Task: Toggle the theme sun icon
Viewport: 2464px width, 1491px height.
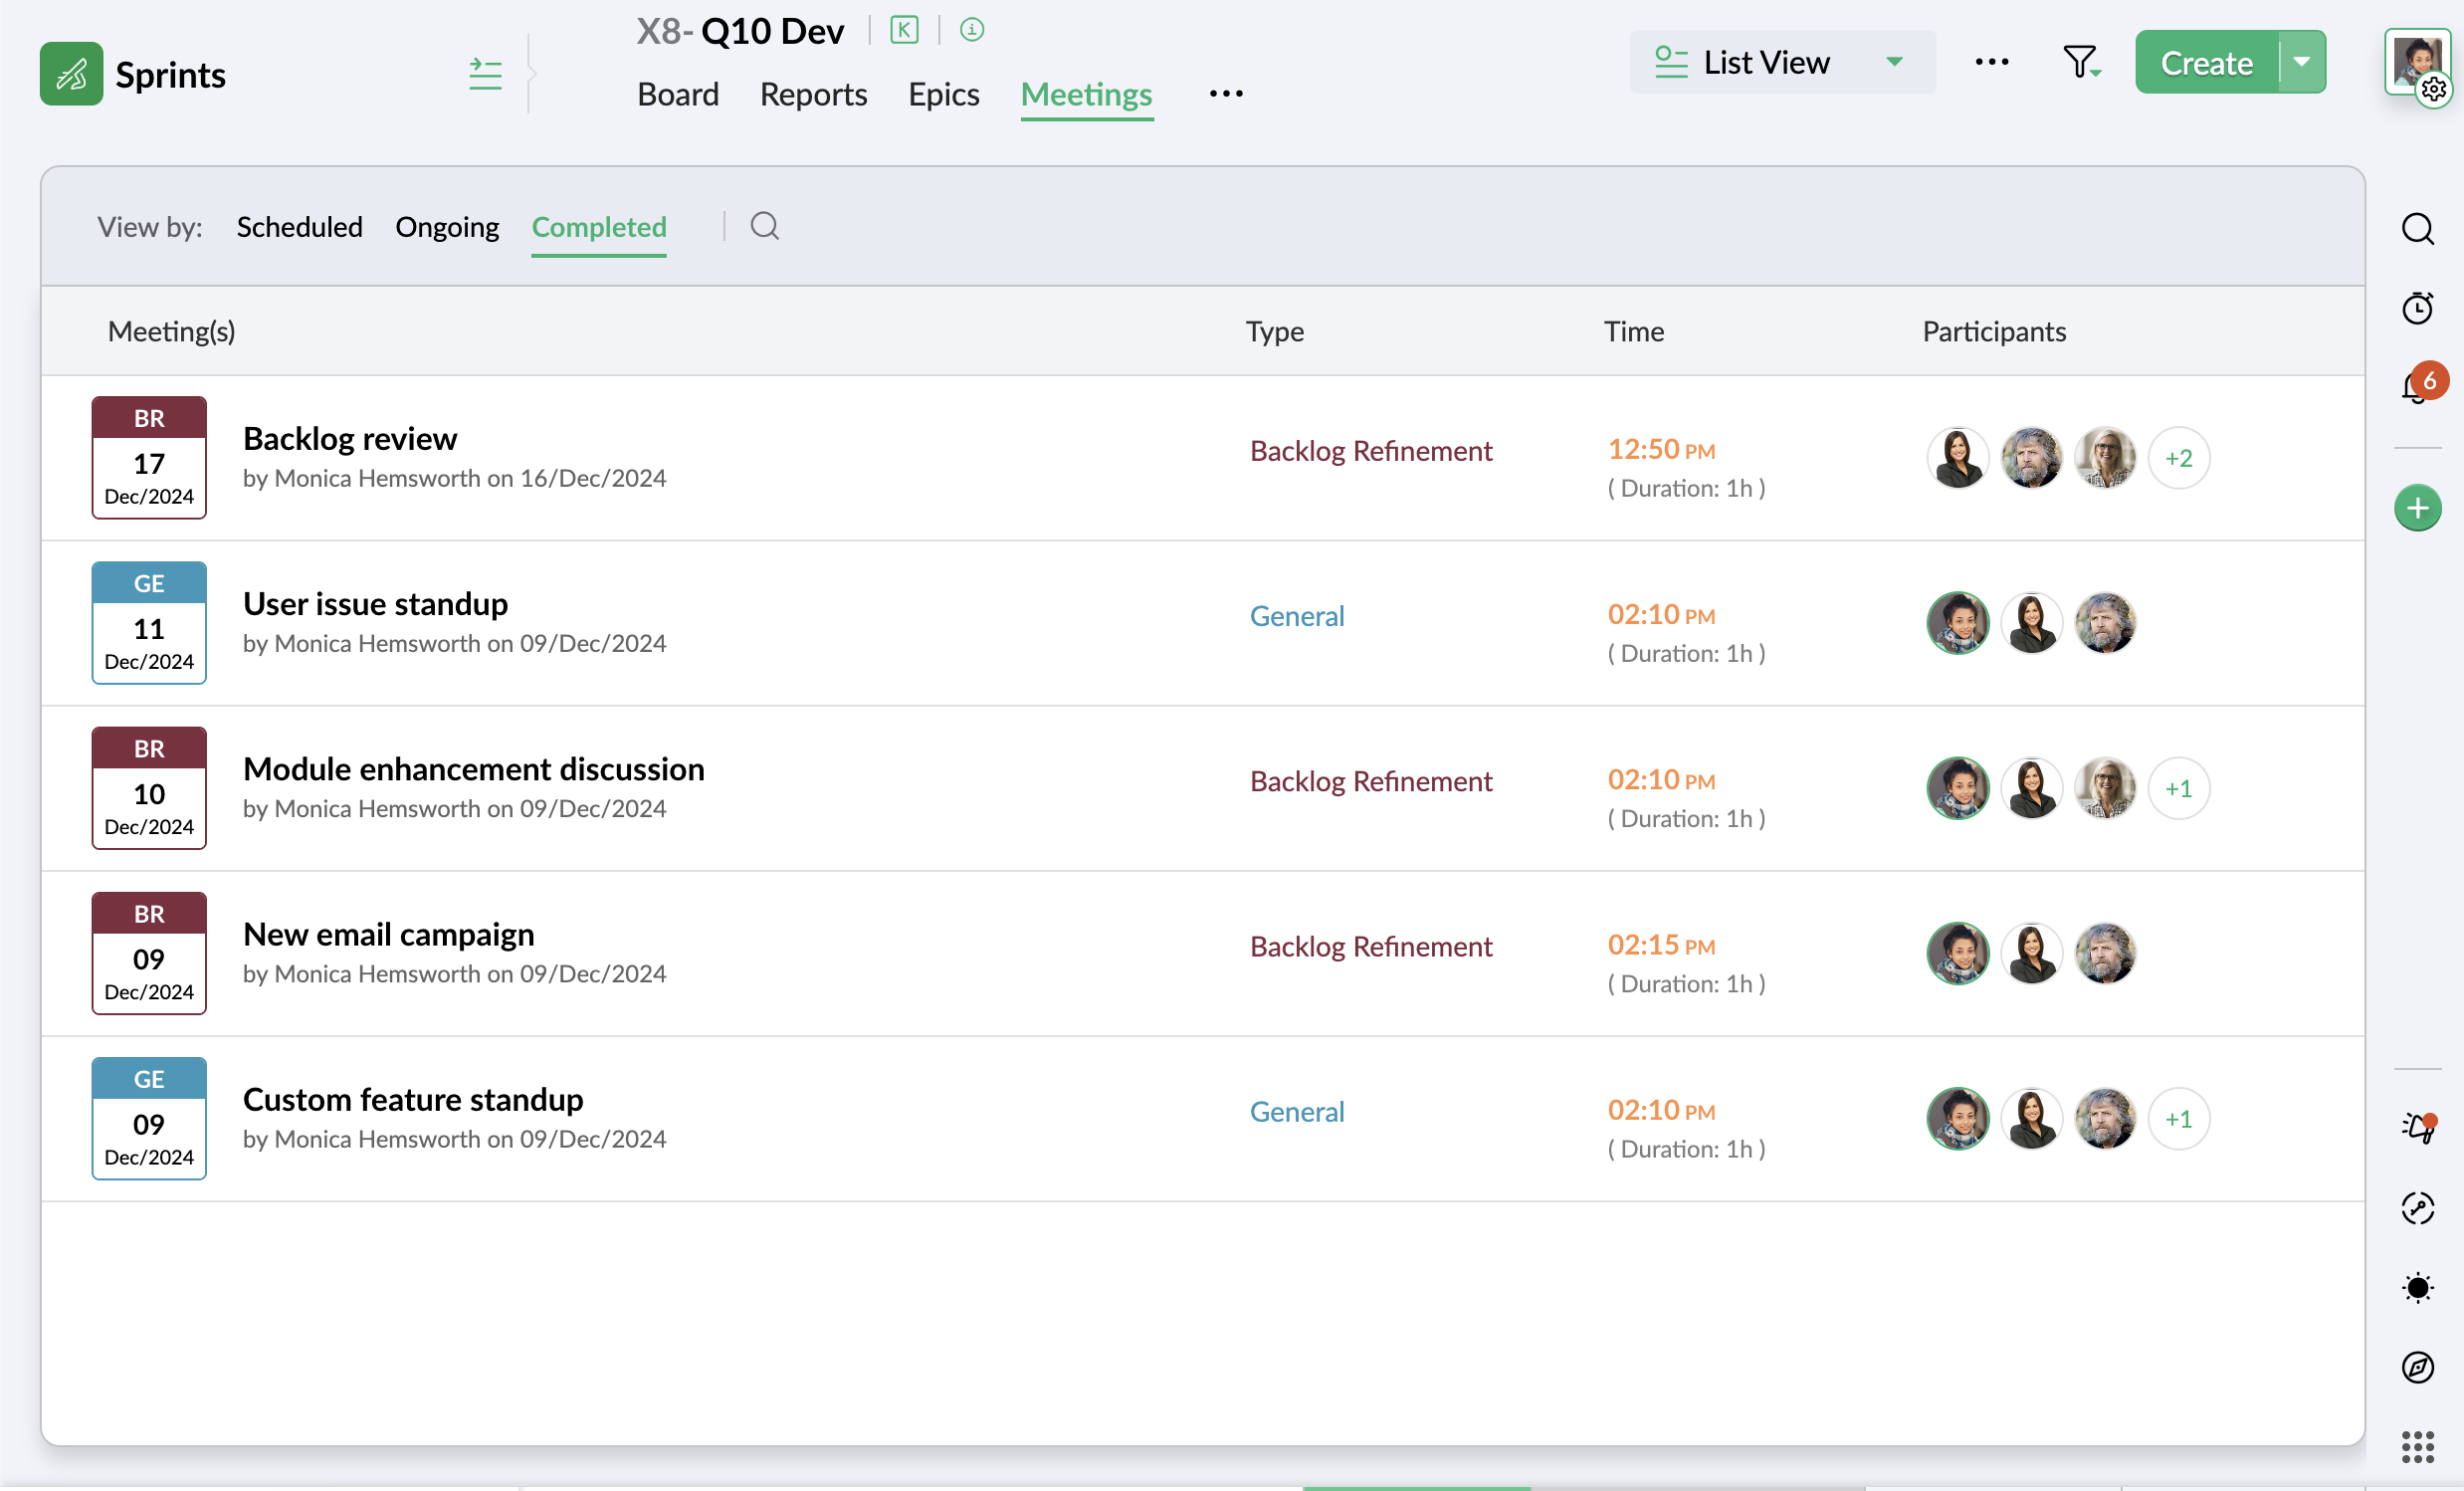Action: click(2417, 1287)
